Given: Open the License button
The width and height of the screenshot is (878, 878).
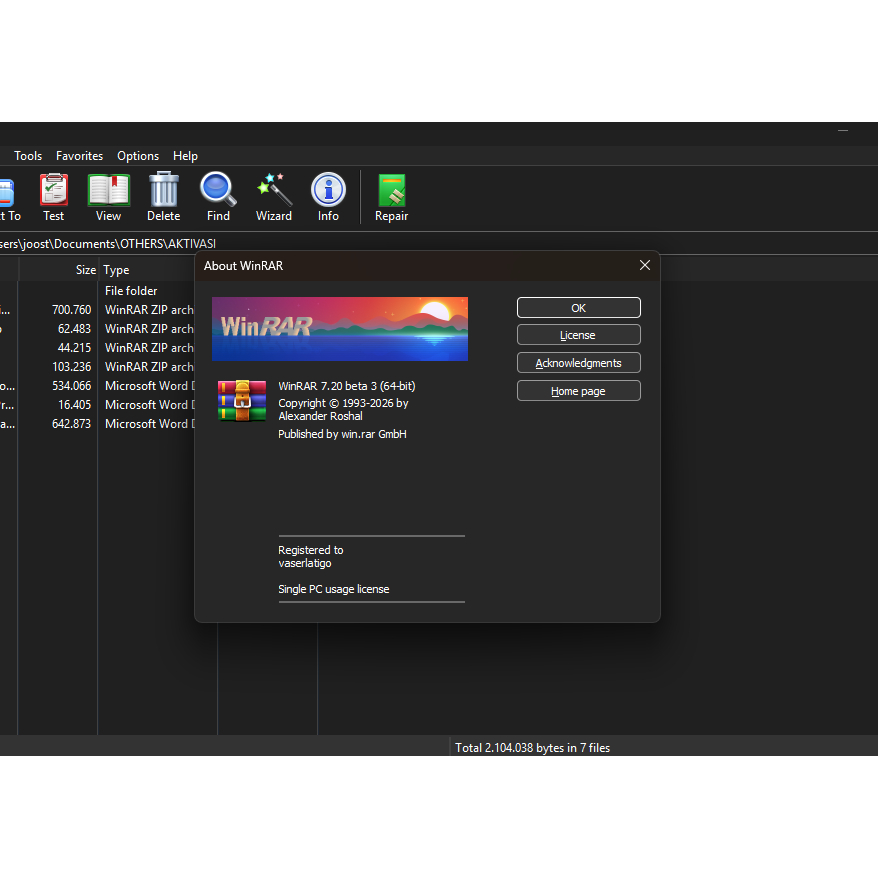Looking at the screenshot, I should [578, 335].
